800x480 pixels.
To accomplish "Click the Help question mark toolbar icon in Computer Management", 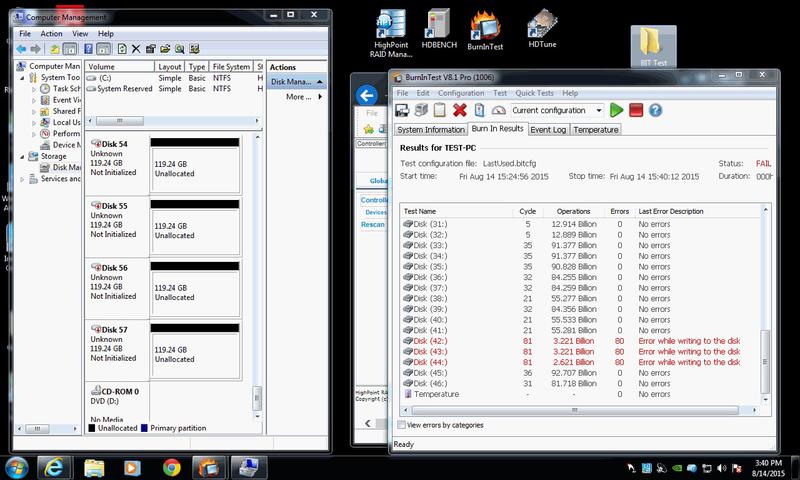I will [88, 49].
